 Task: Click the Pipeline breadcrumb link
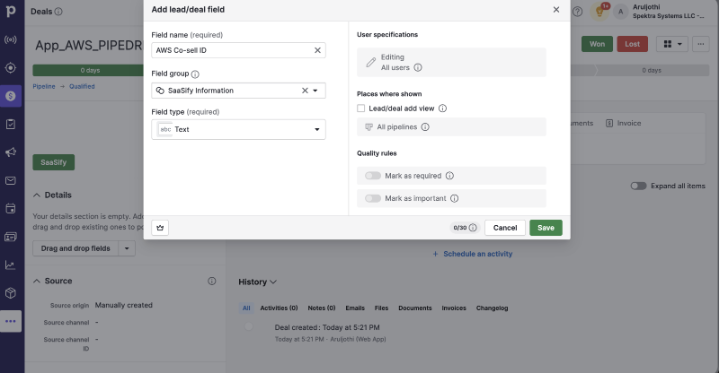(x=44, y=86)
